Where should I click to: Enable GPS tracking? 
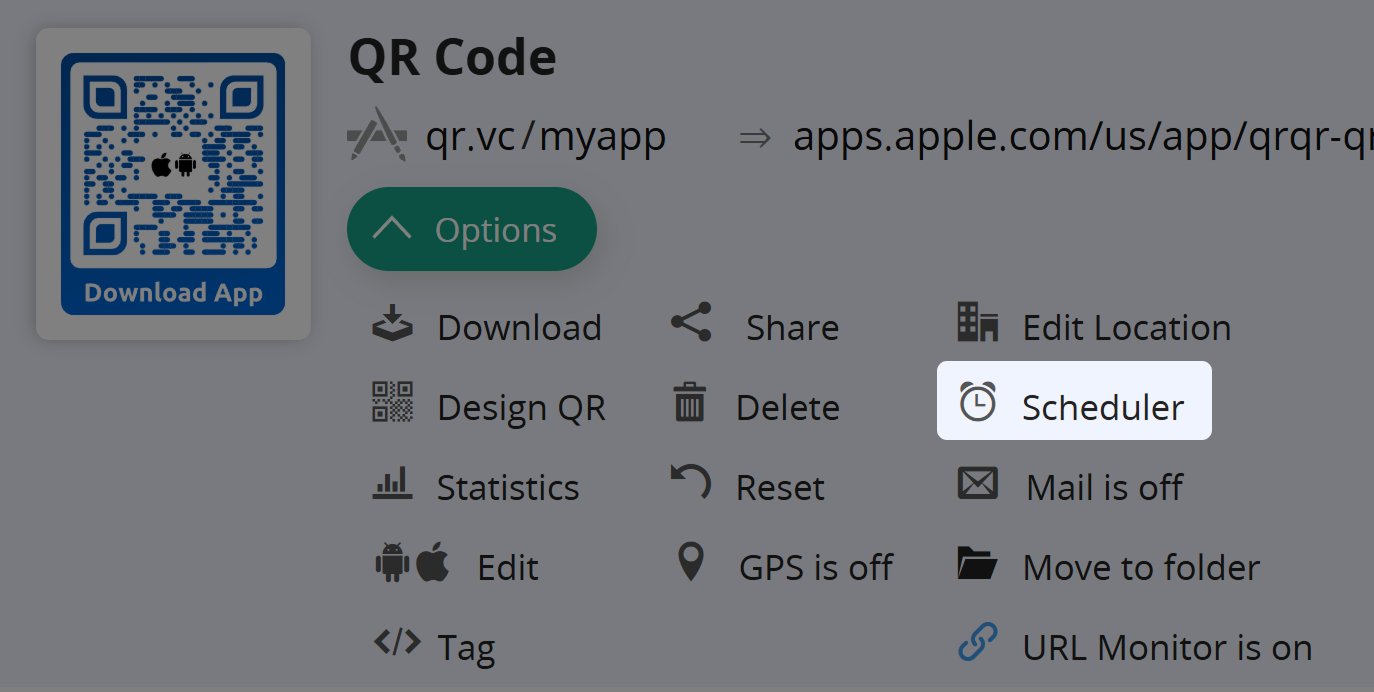click(x=690, y=564)
